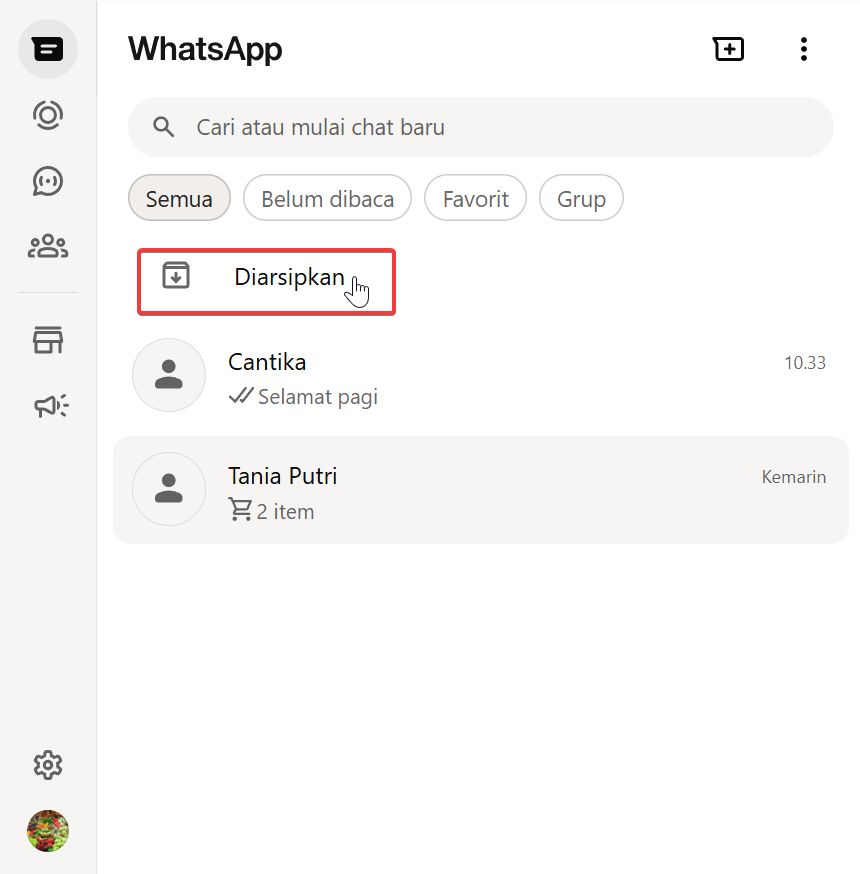Start a new chat with the plus icon
The height and width of the screenshot is (874, 860).
pos(728,49)
